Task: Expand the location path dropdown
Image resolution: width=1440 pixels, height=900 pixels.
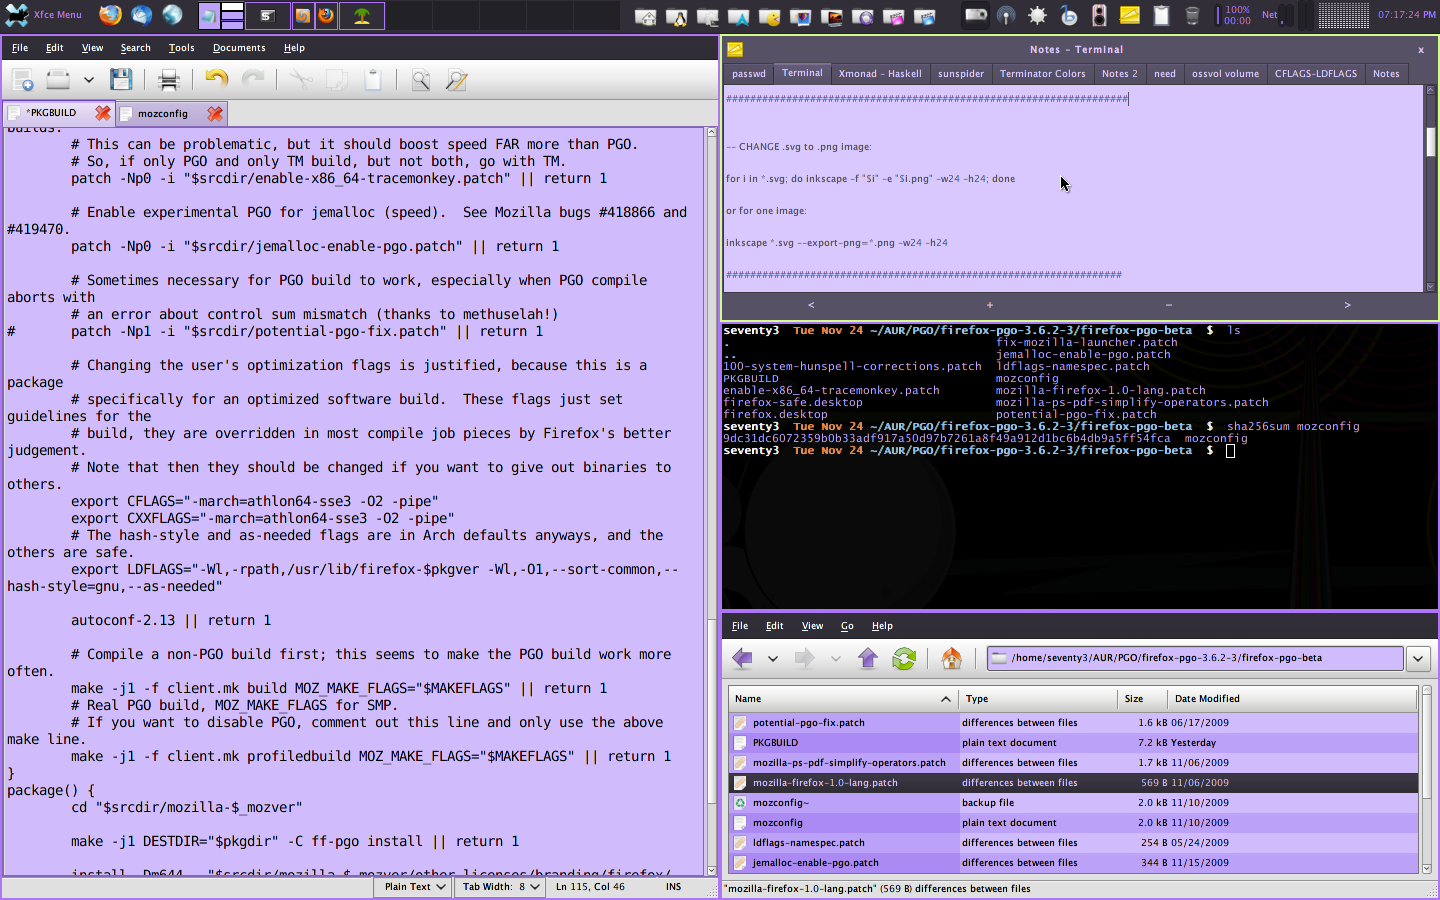Action: [x=1418, y=658]
